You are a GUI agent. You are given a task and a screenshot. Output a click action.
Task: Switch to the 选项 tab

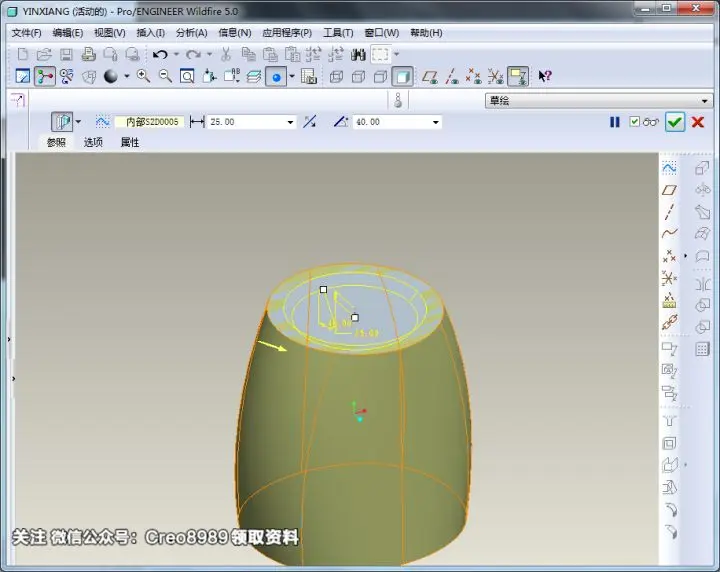(x=93, y=142)
